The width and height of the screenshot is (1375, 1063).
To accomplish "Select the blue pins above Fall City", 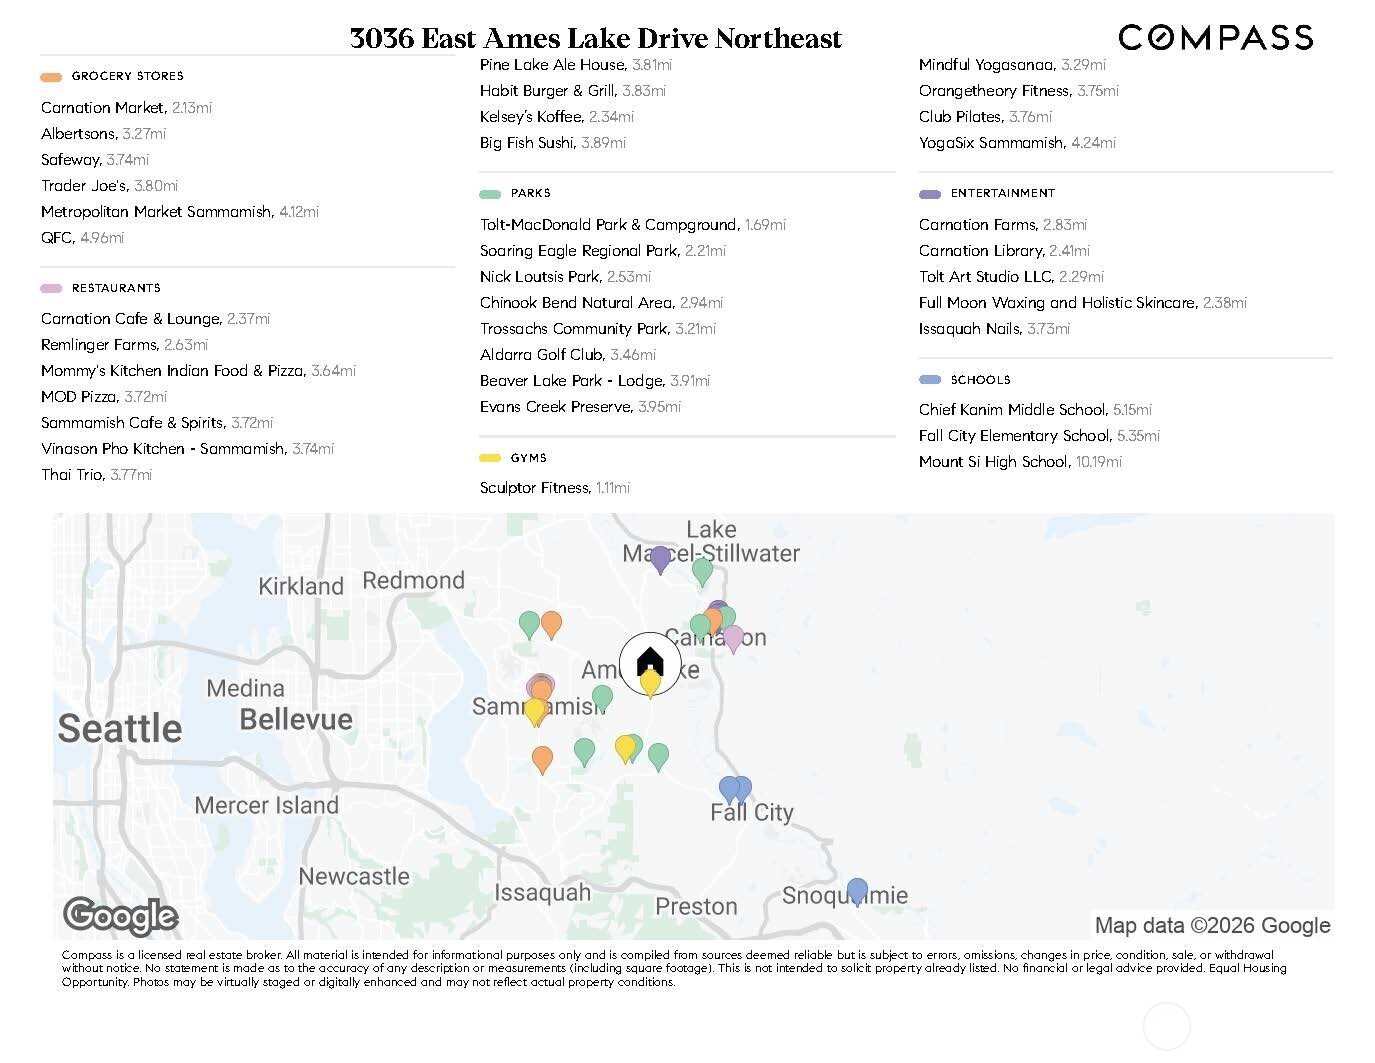I will 735,789.
